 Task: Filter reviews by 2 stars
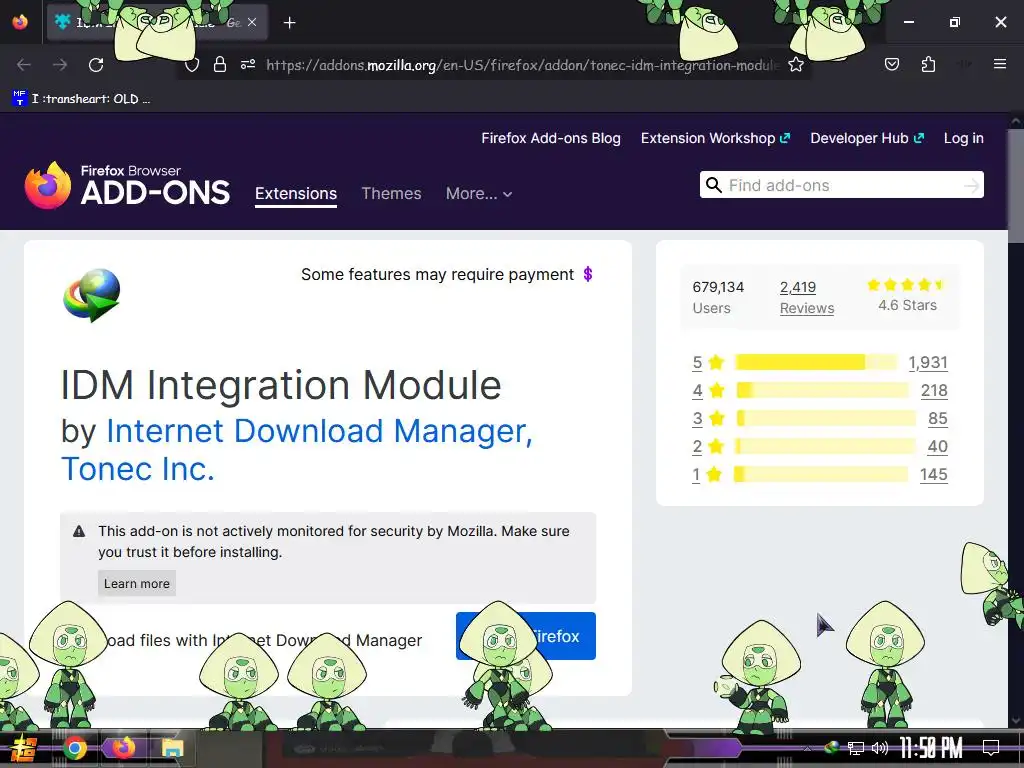pyautogui.click(x=709, y=447)
